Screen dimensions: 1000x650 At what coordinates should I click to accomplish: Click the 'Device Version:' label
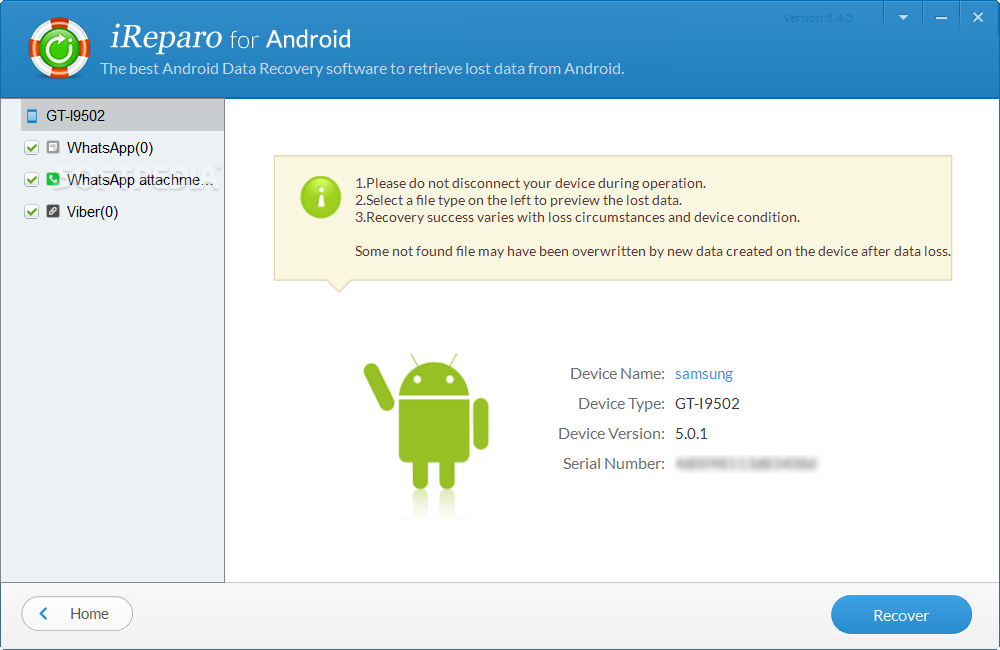(612, 434)
